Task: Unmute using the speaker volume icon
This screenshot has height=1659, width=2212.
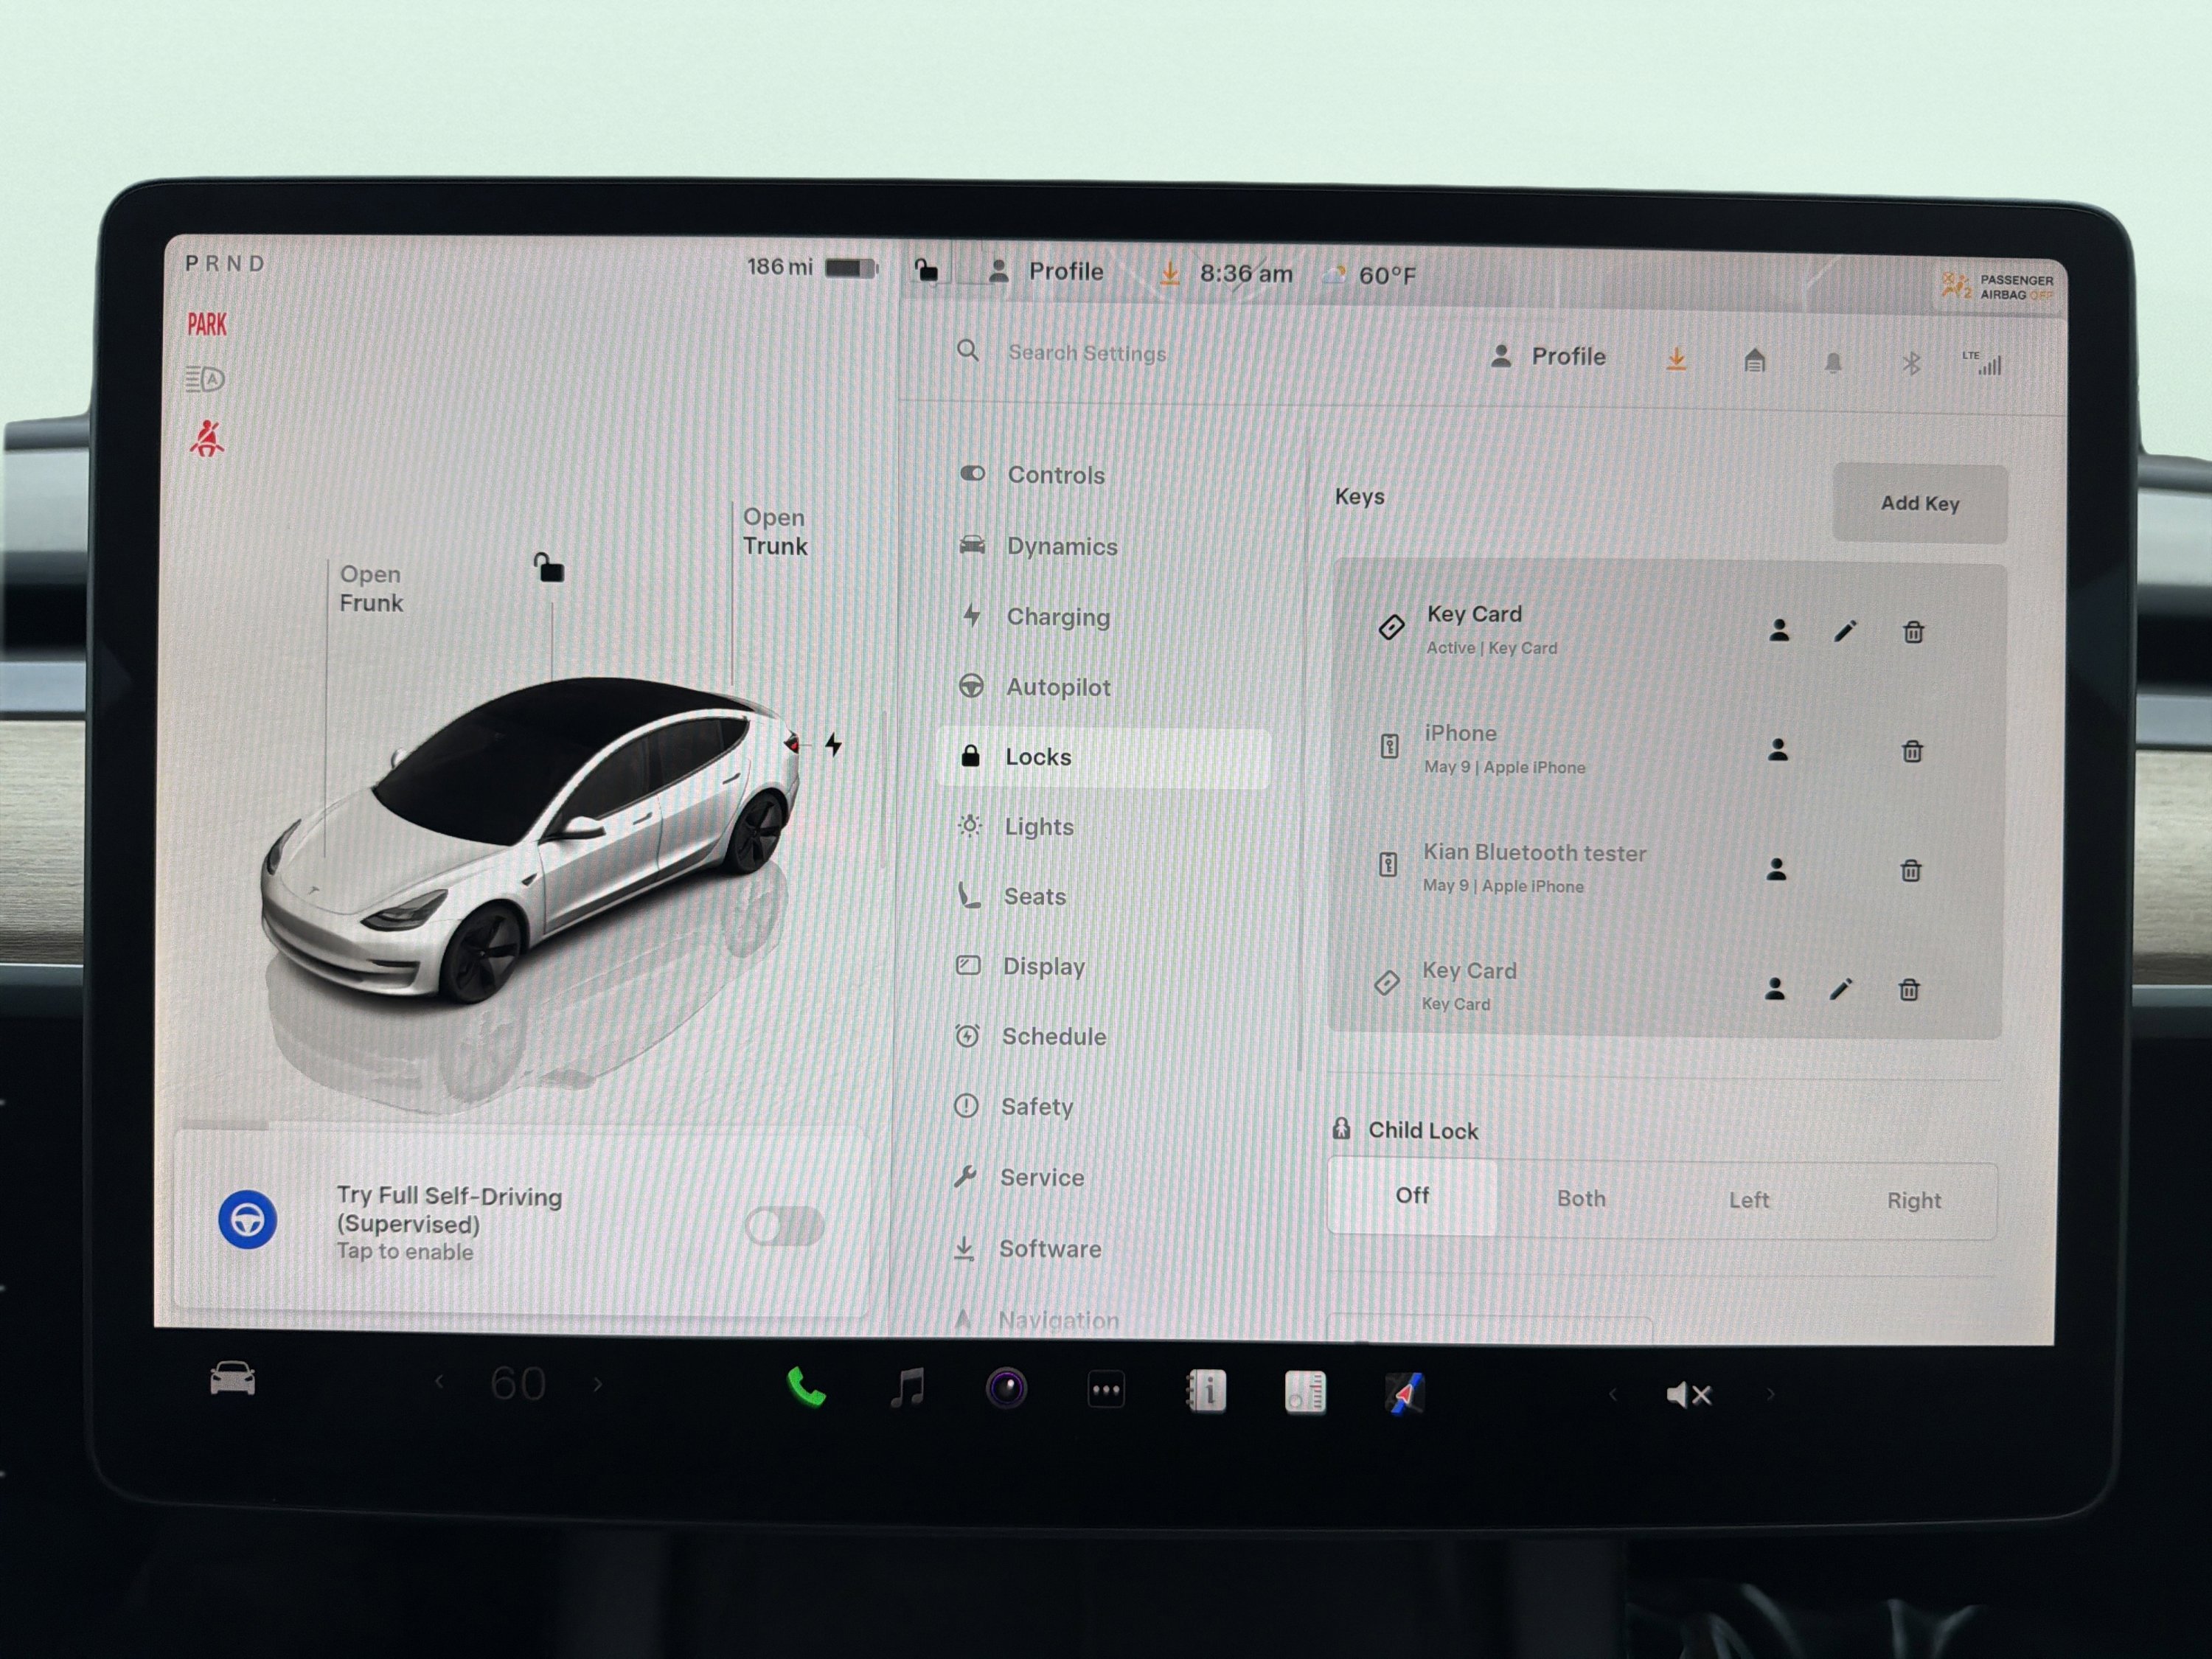Action: (1688, 1395)
